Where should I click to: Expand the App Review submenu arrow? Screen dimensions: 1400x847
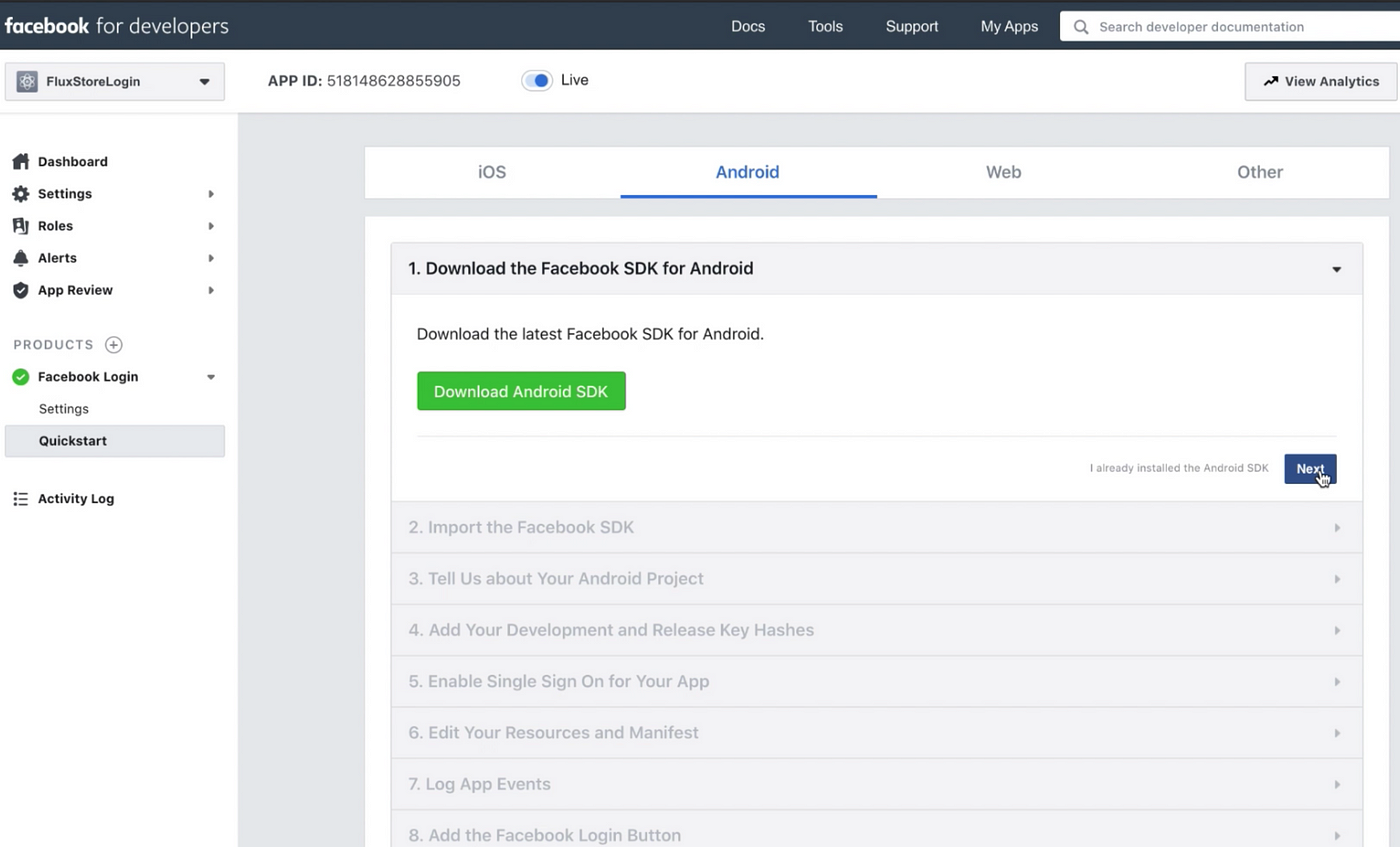coord(211,290)
